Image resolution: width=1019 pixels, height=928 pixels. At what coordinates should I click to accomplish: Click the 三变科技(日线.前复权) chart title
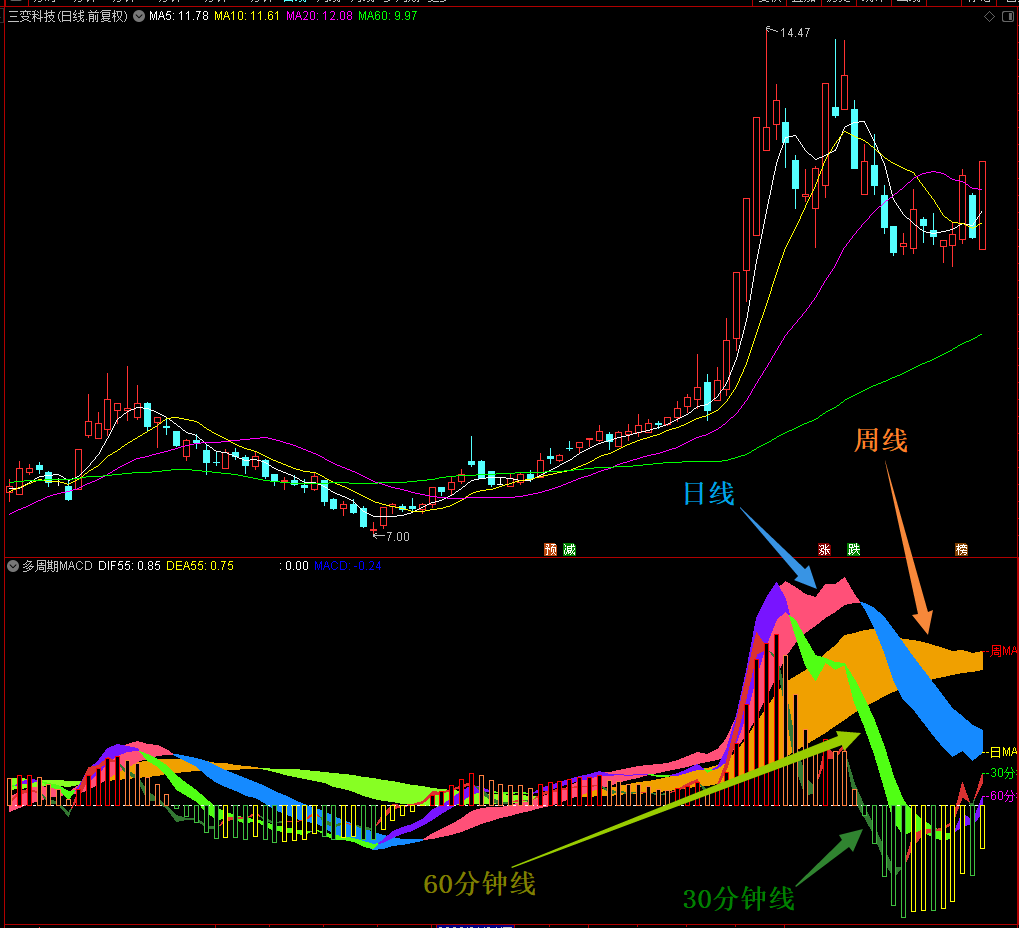68,16
